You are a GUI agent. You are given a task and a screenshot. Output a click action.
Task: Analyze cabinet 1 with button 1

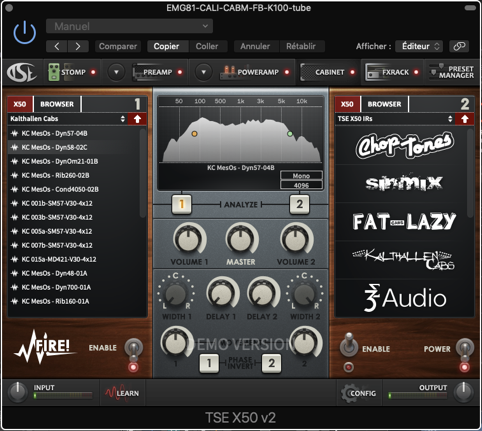coord(182,204)
